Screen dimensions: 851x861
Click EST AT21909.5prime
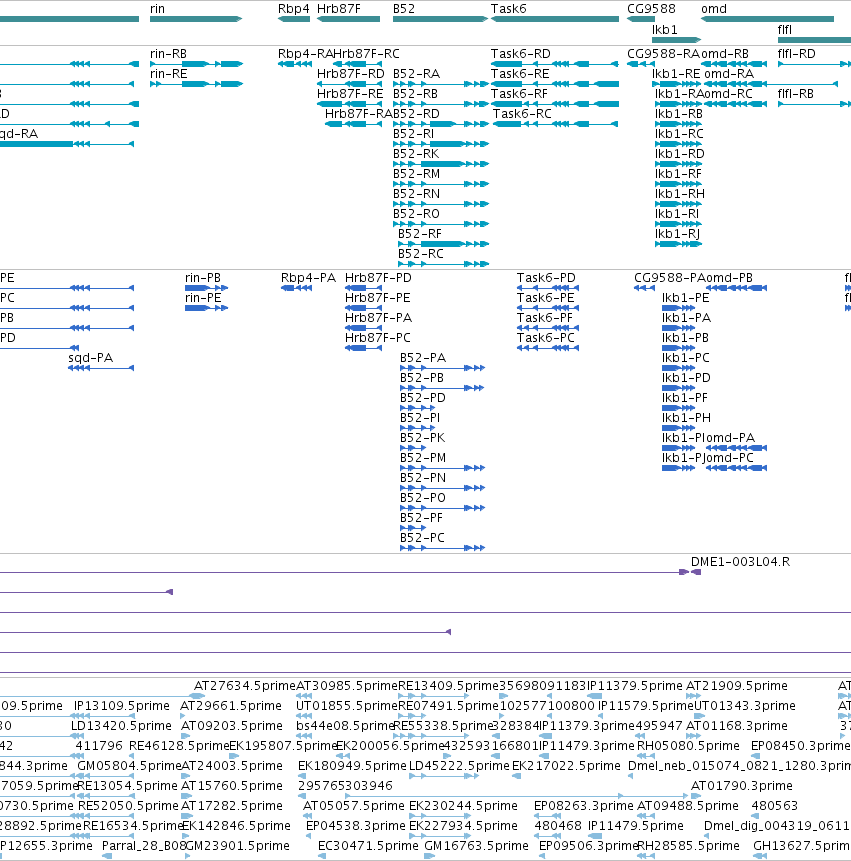coord(737,686)
